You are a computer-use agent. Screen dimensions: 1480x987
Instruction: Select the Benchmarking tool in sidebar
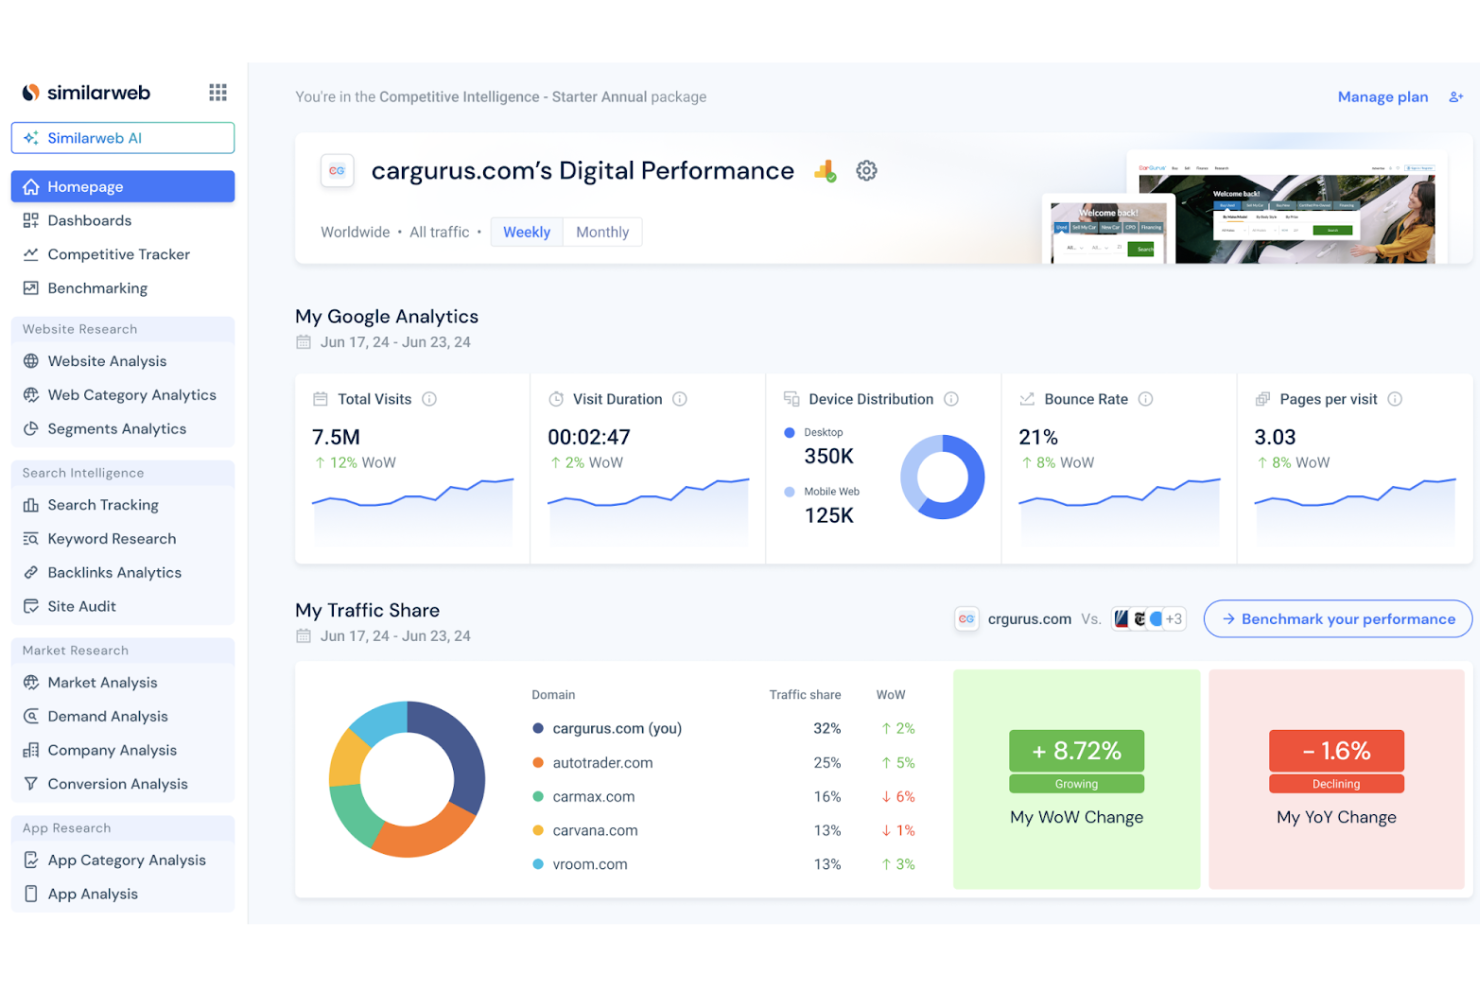[x=97, y=288]
